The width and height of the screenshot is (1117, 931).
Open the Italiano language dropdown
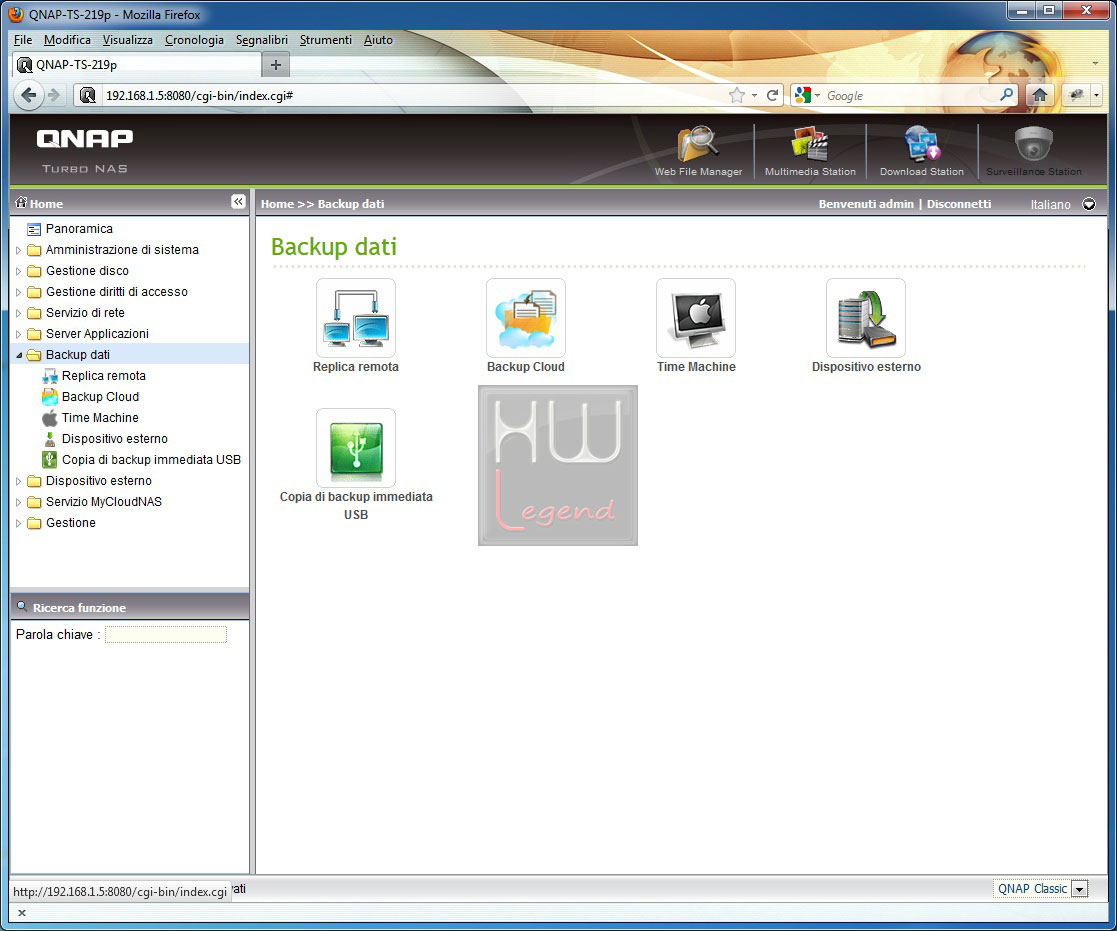[1089, 204]
